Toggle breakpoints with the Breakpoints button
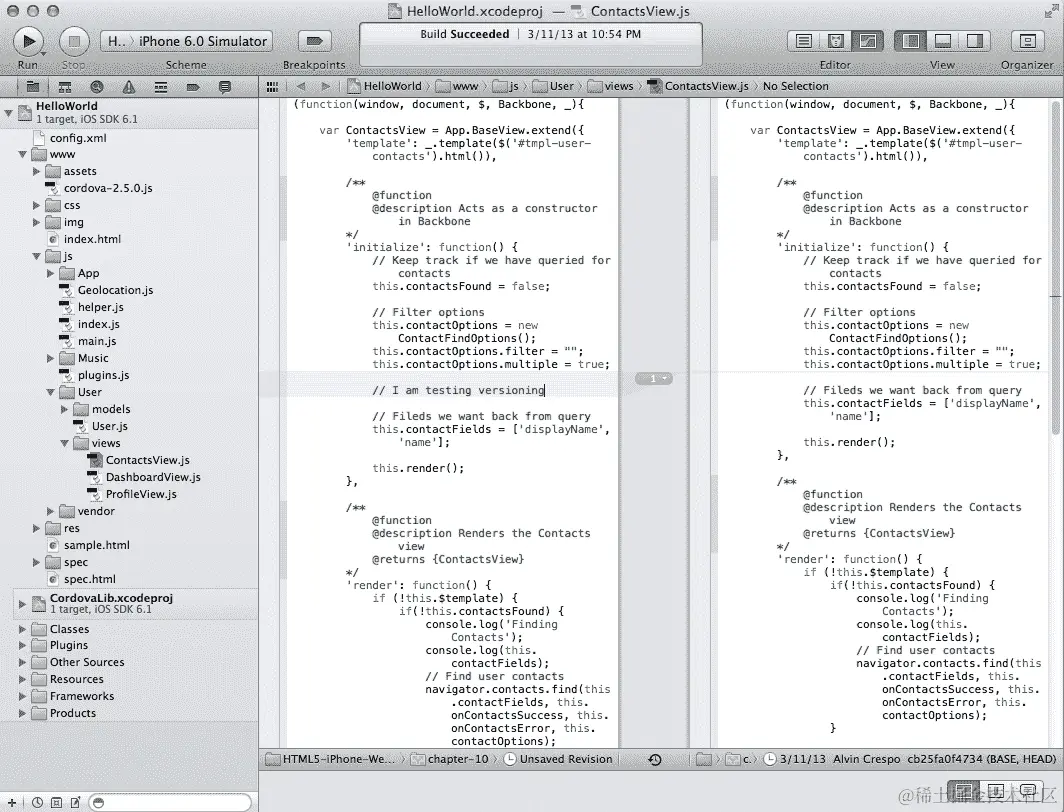 [x=313, y=42]
